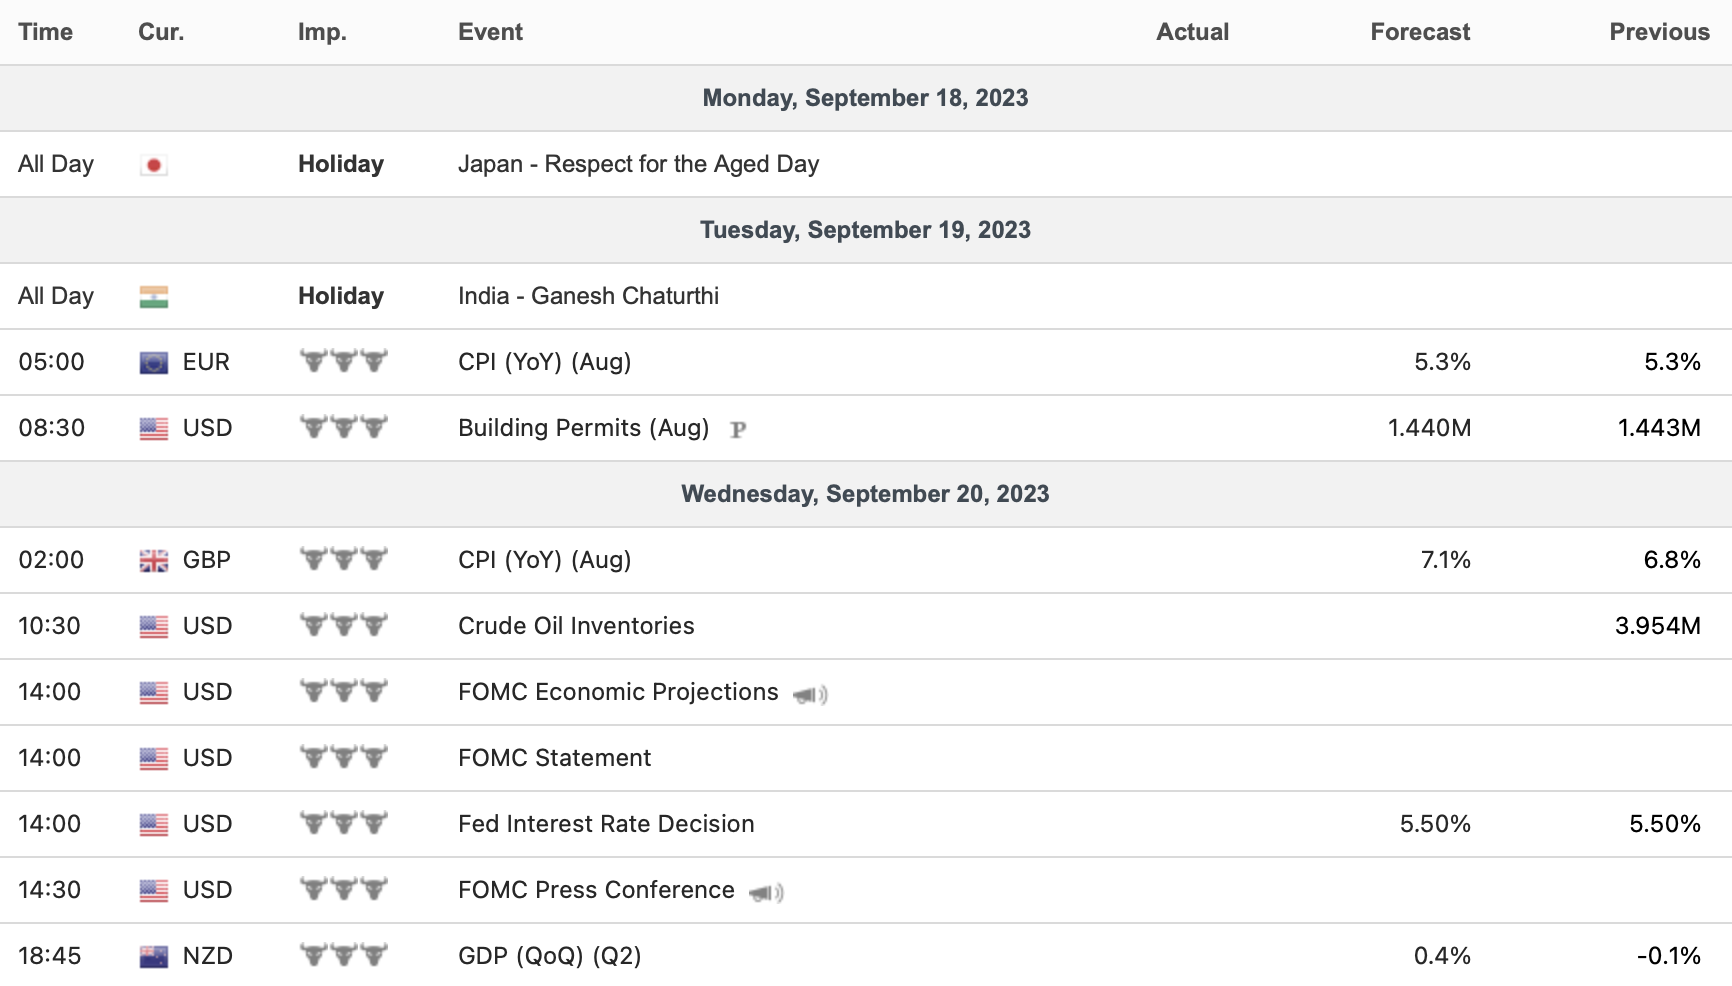Click preliminary release icon beside Building Permits

click(x=738, y=430)
